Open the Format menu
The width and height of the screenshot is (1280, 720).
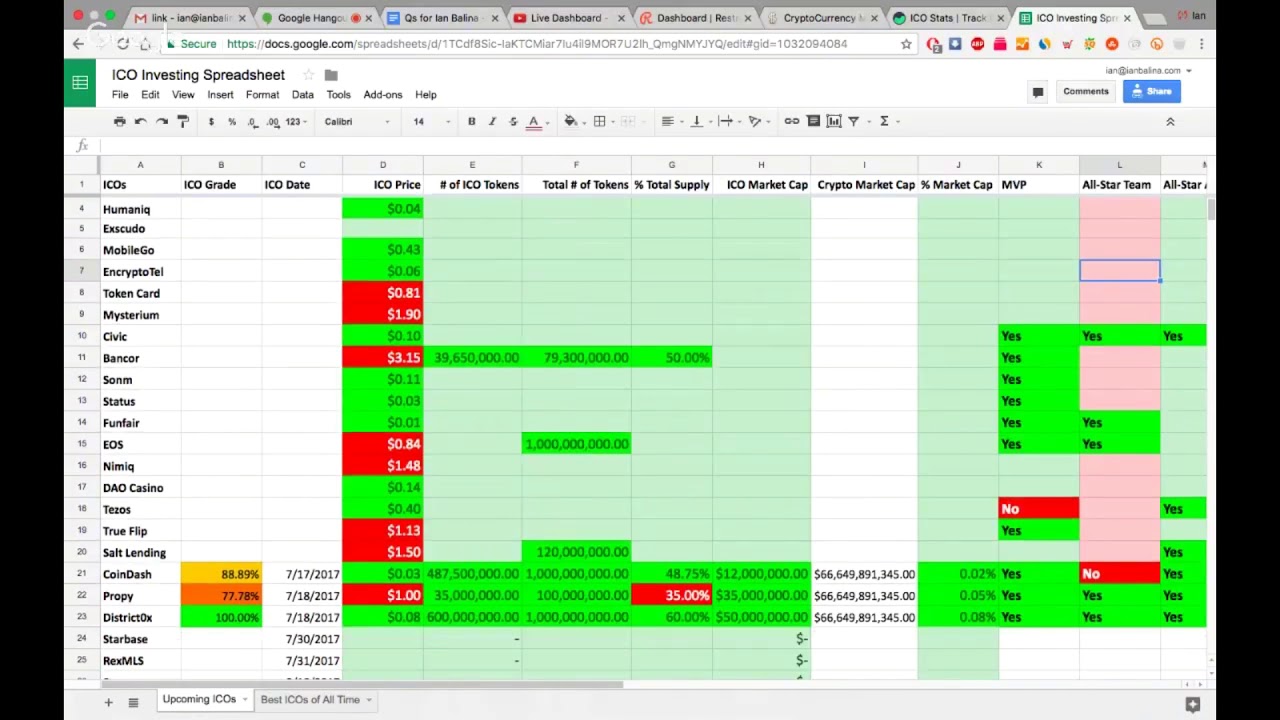click(262, 95)
